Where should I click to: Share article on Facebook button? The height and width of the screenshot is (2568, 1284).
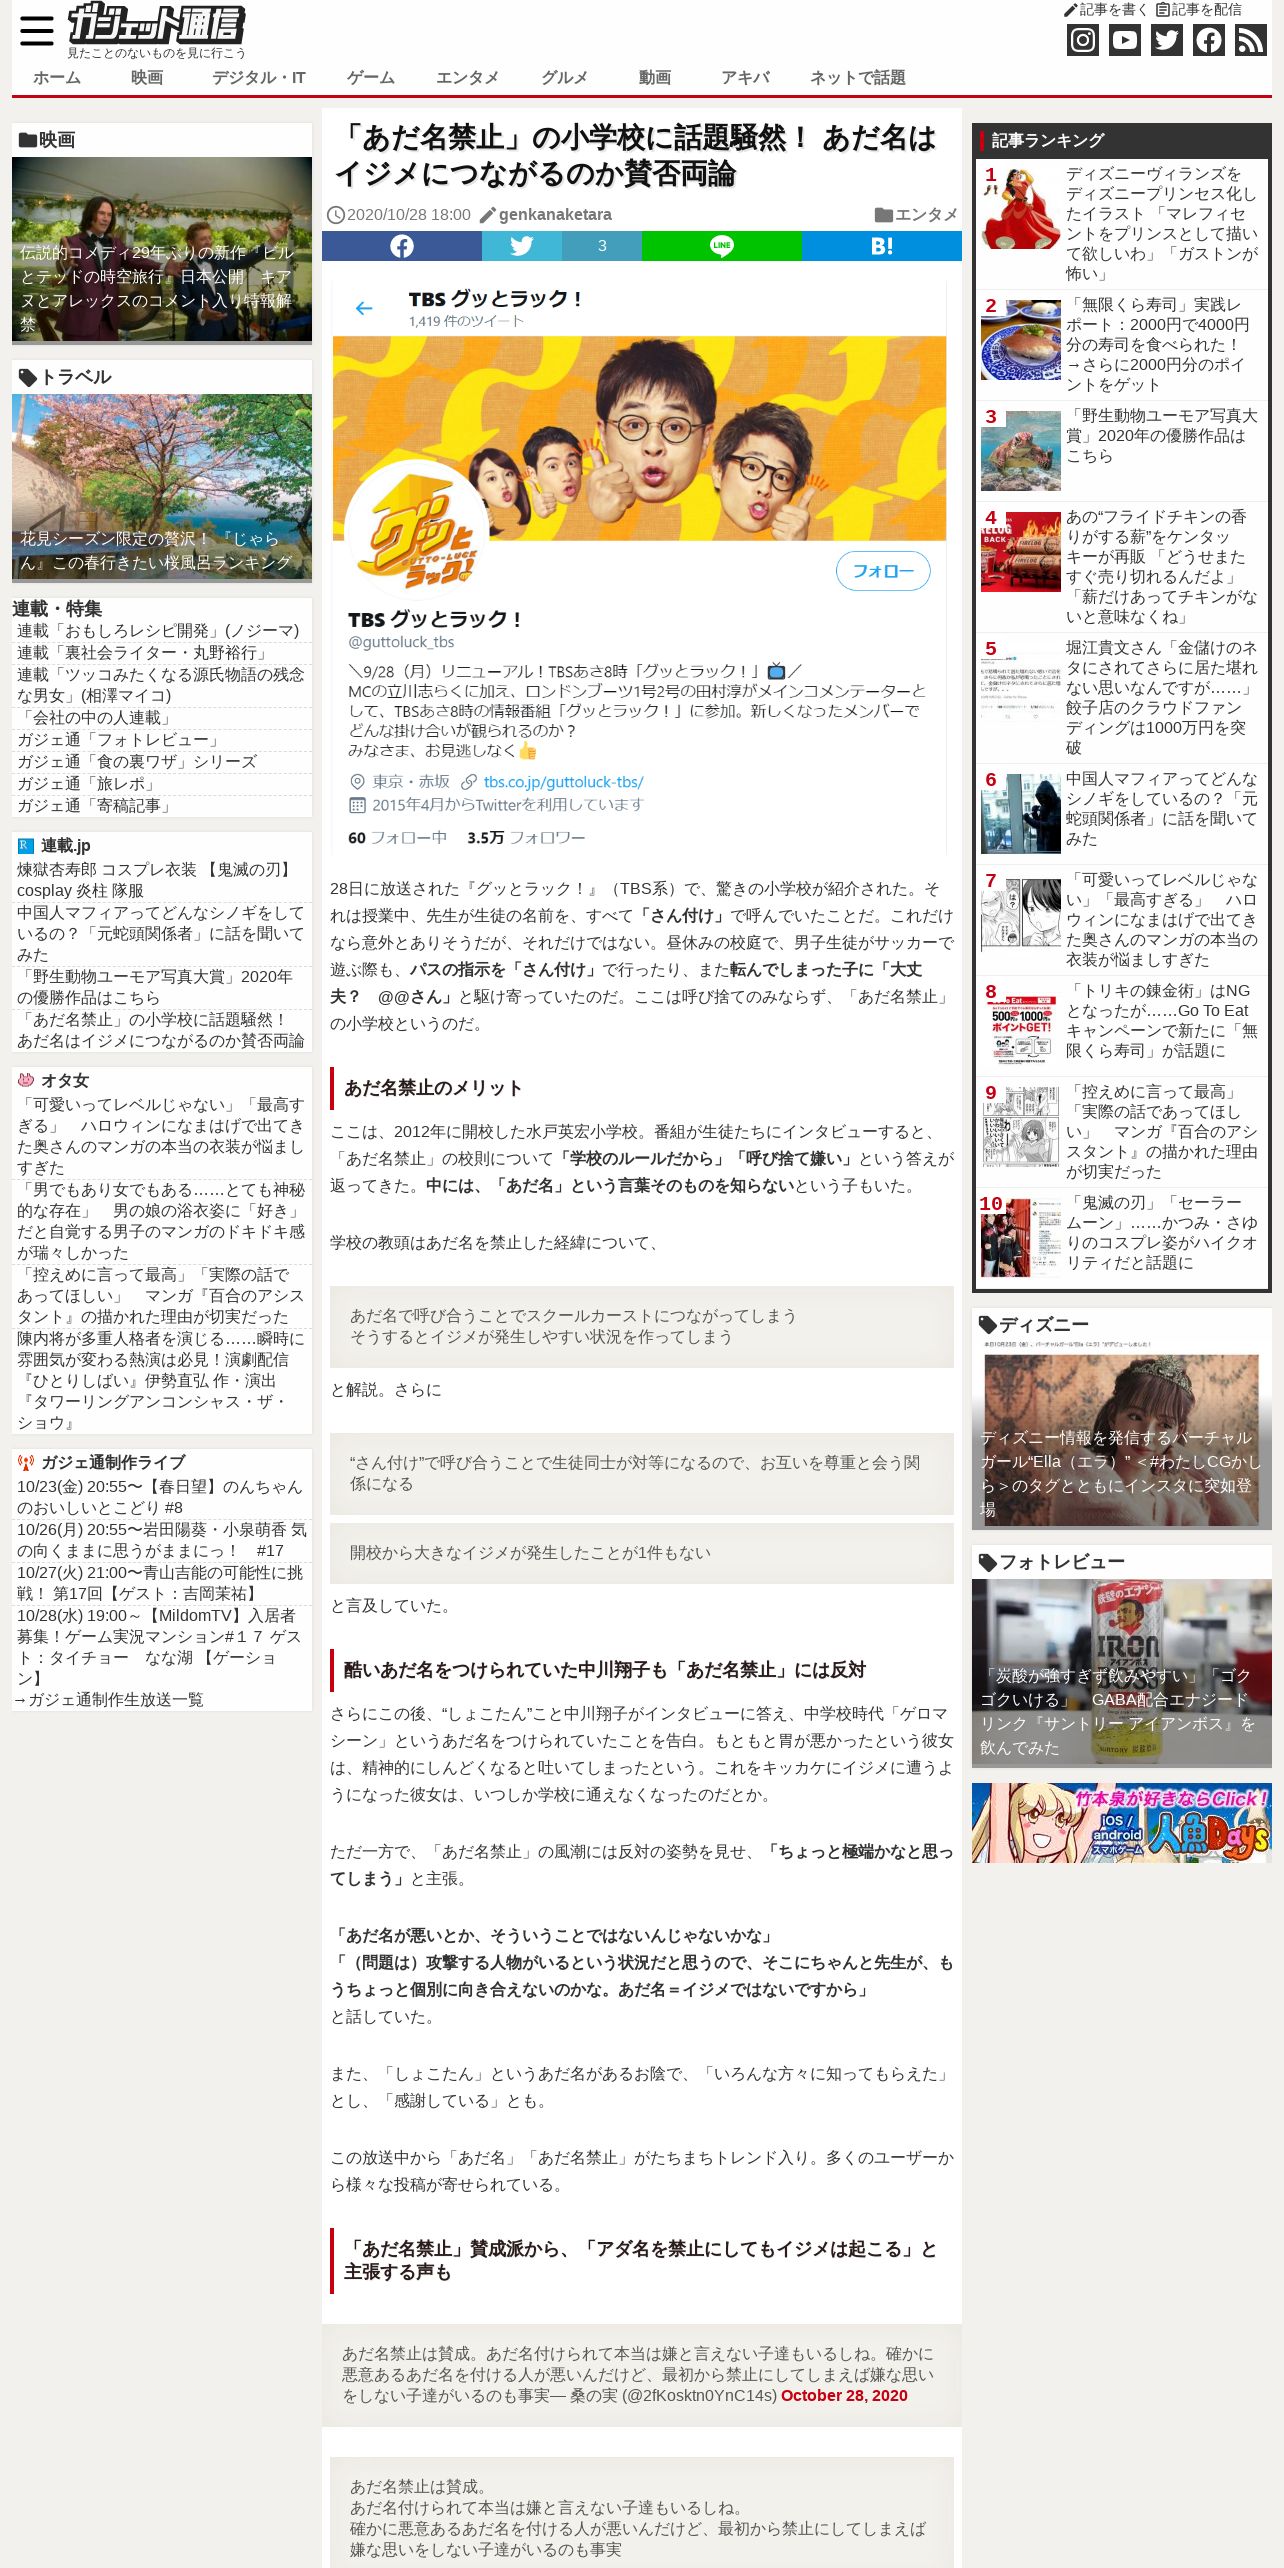[402, 246]
